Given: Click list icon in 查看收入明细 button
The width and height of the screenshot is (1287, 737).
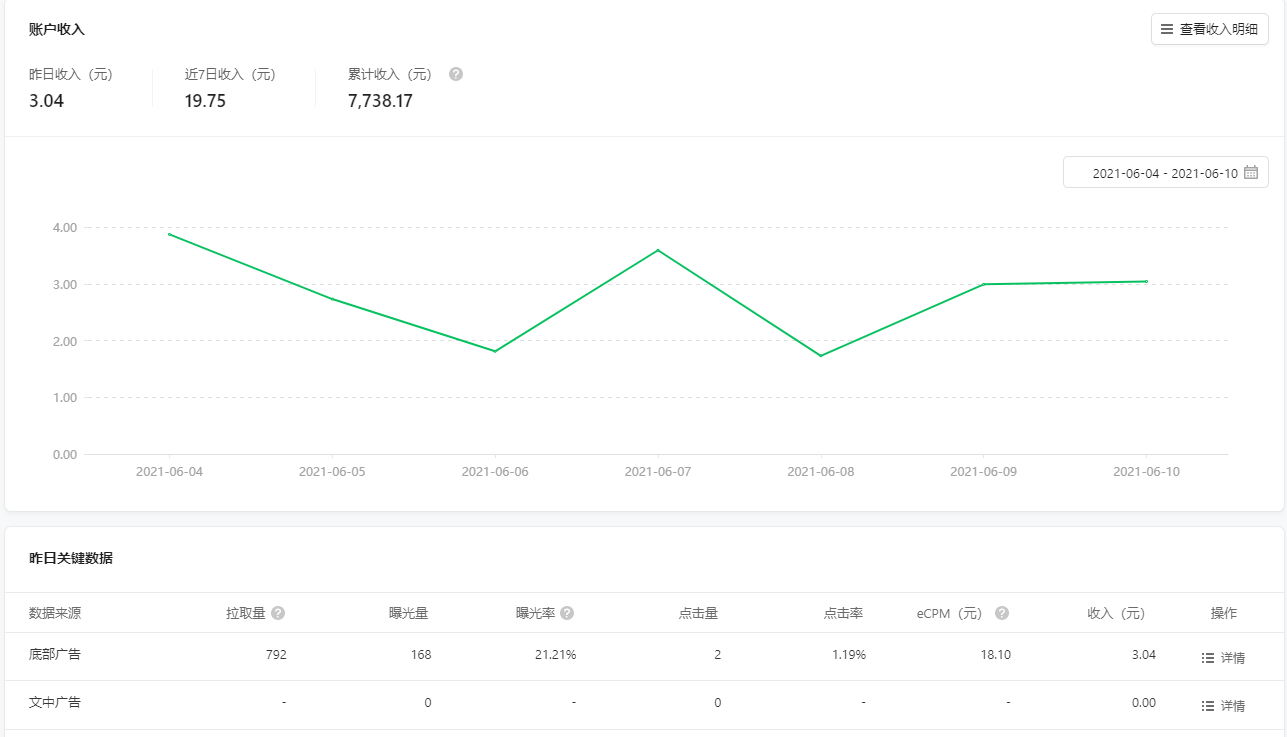Looking at the screenshot, I should 1166,30.
